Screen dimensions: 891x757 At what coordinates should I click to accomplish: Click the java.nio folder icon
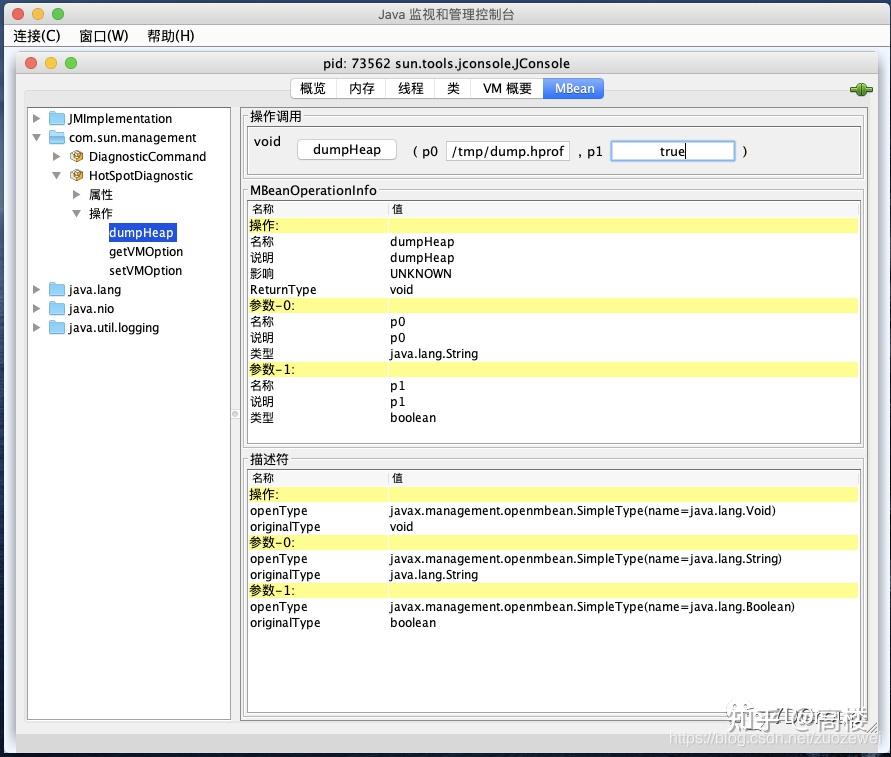[x=56, y=308]
